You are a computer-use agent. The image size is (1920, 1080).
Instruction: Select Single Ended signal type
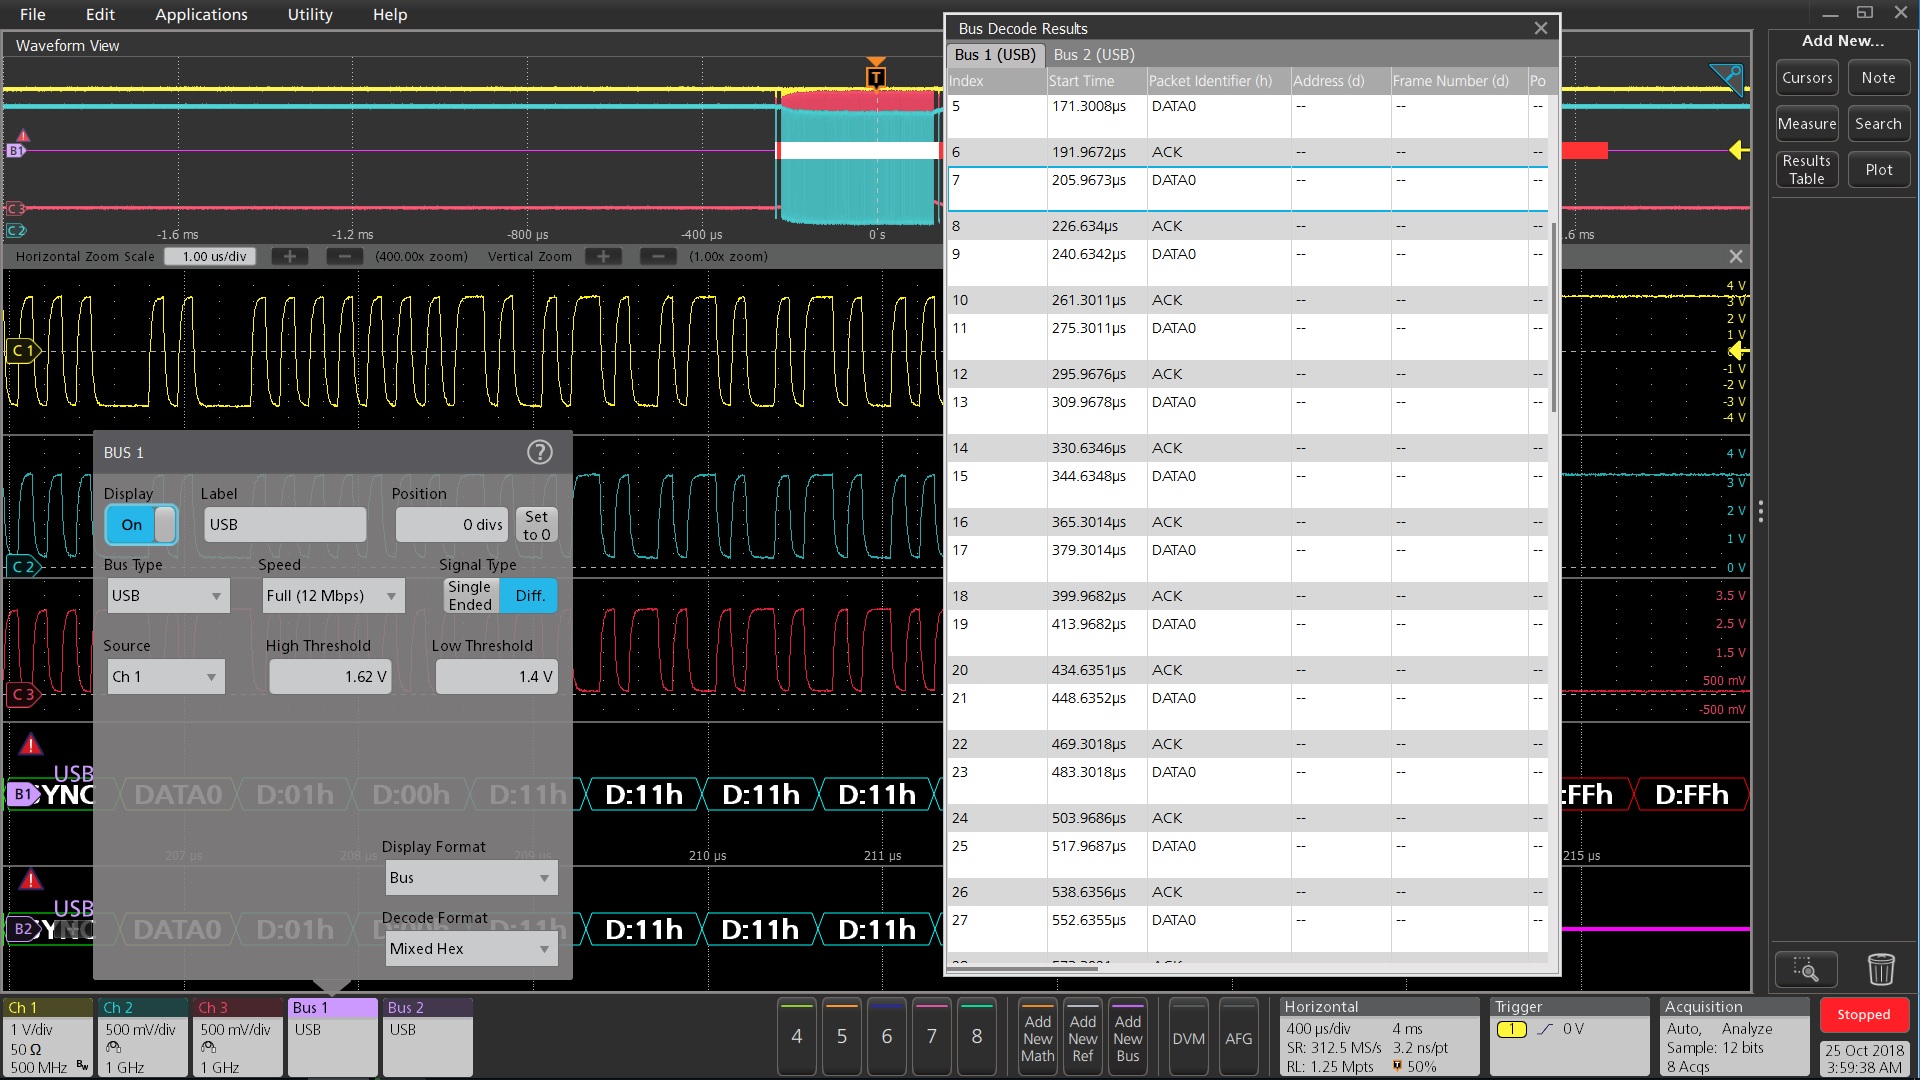pos(470,596)
